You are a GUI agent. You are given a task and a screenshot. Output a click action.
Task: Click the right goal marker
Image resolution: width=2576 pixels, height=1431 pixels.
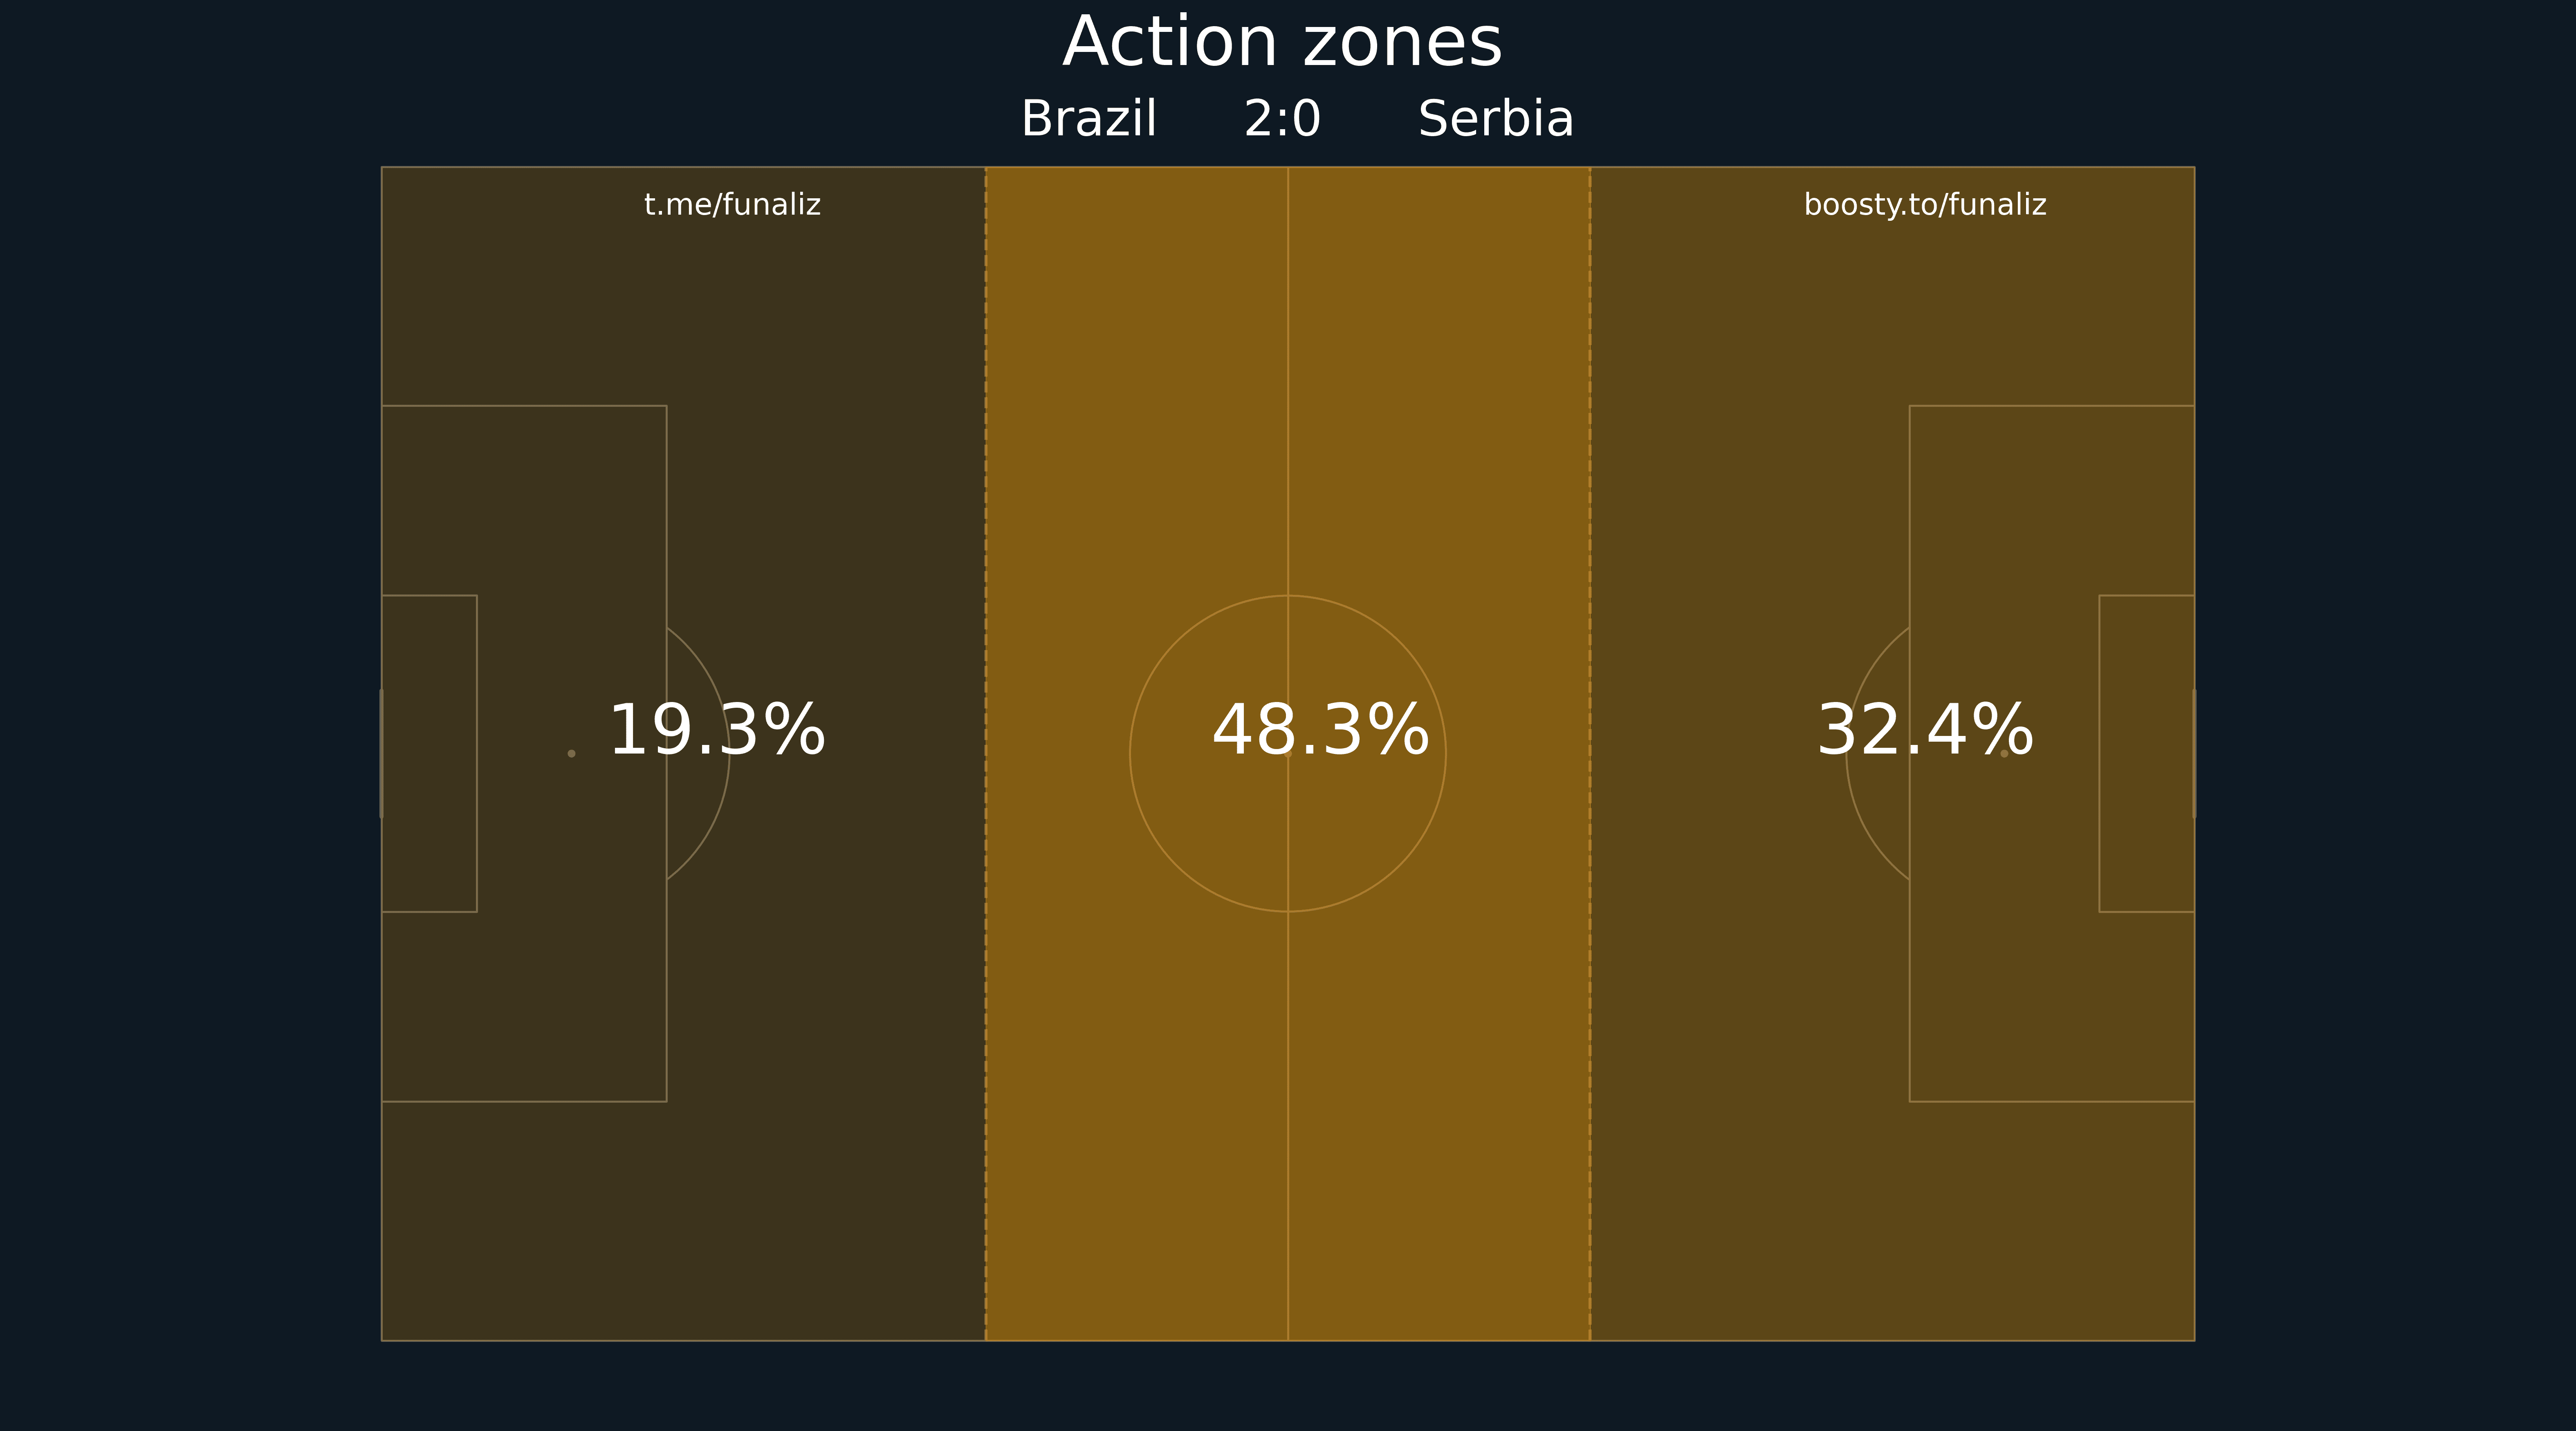(2194, 753)
